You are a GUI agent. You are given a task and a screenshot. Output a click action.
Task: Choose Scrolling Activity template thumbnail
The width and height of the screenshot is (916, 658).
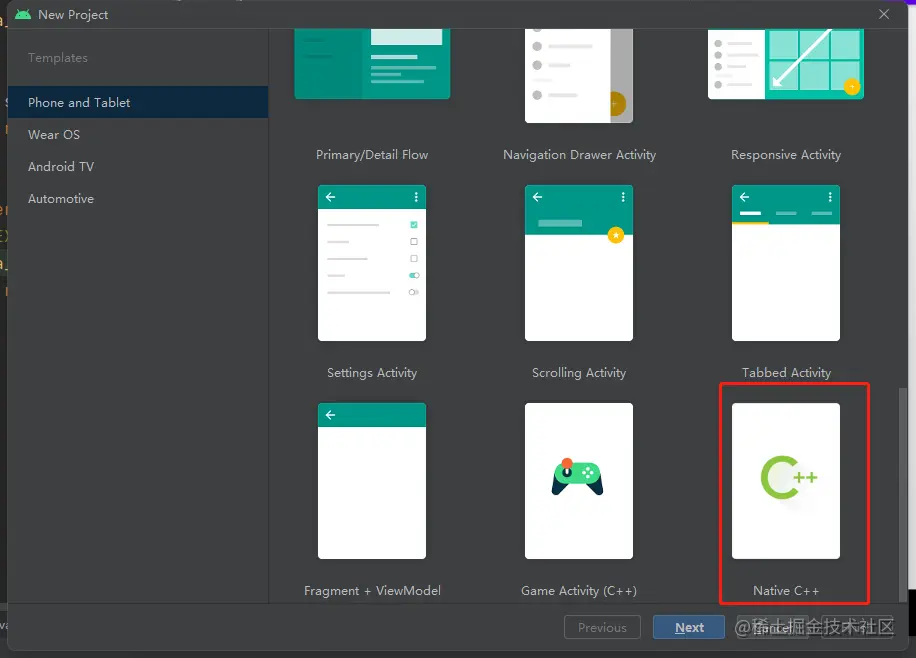point(579,263)
